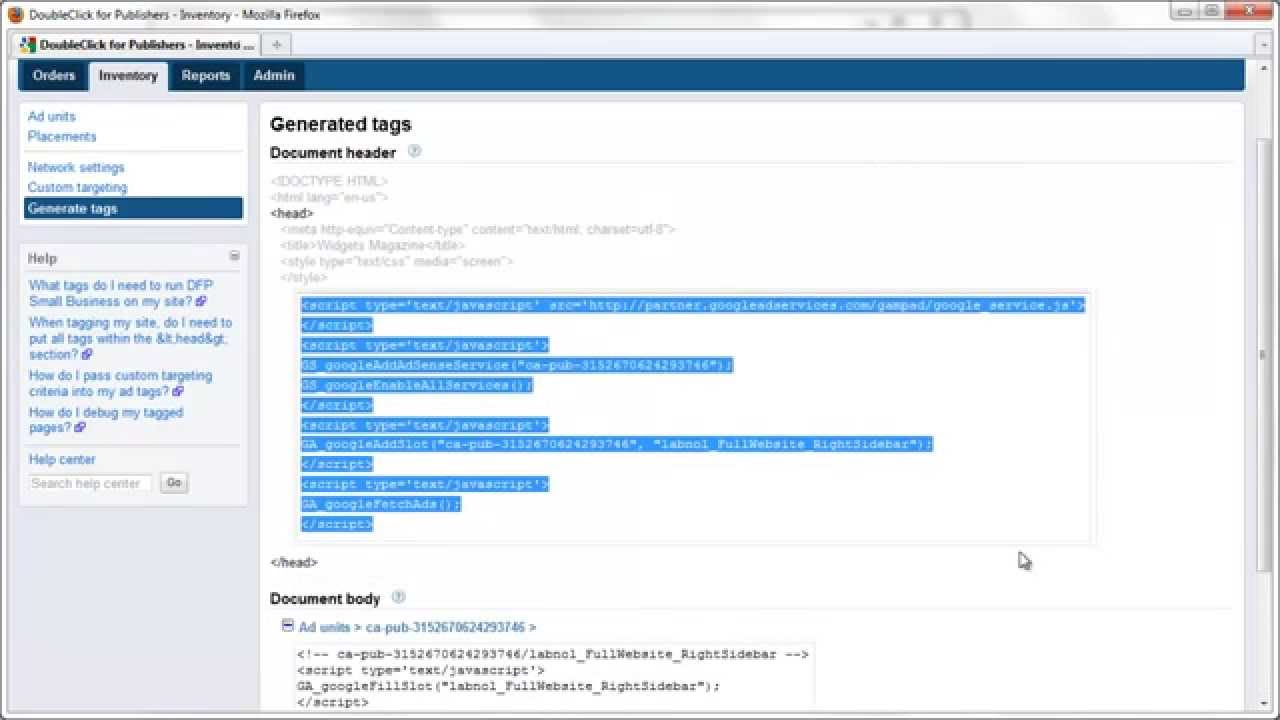
Task: Click the Search help center field
Action: pos(90,483)
